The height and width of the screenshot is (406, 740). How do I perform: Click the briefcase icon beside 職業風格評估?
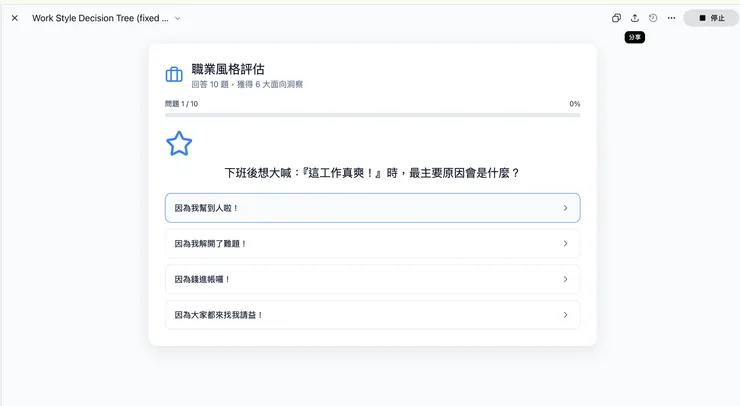[x=174, y=74]
